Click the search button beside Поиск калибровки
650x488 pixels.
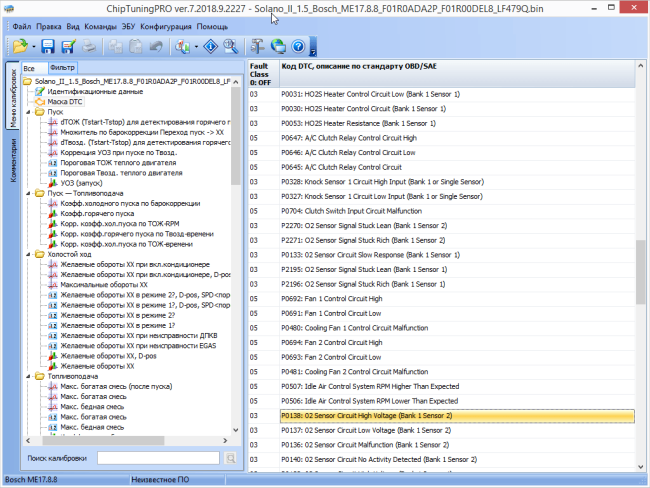point(230,458)
